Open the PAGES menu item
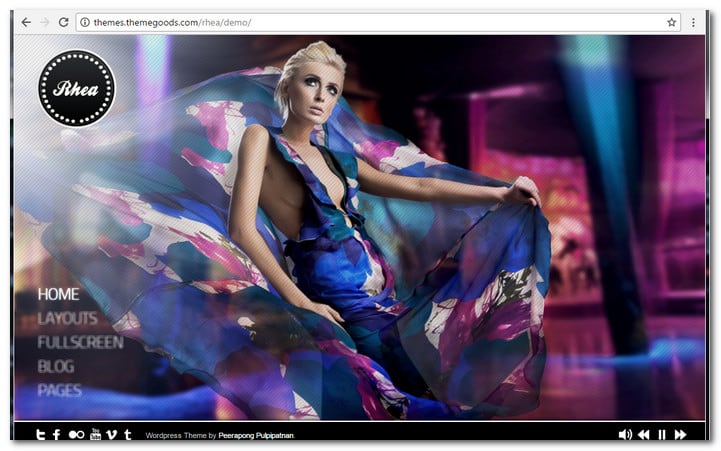 click(59, 390)
